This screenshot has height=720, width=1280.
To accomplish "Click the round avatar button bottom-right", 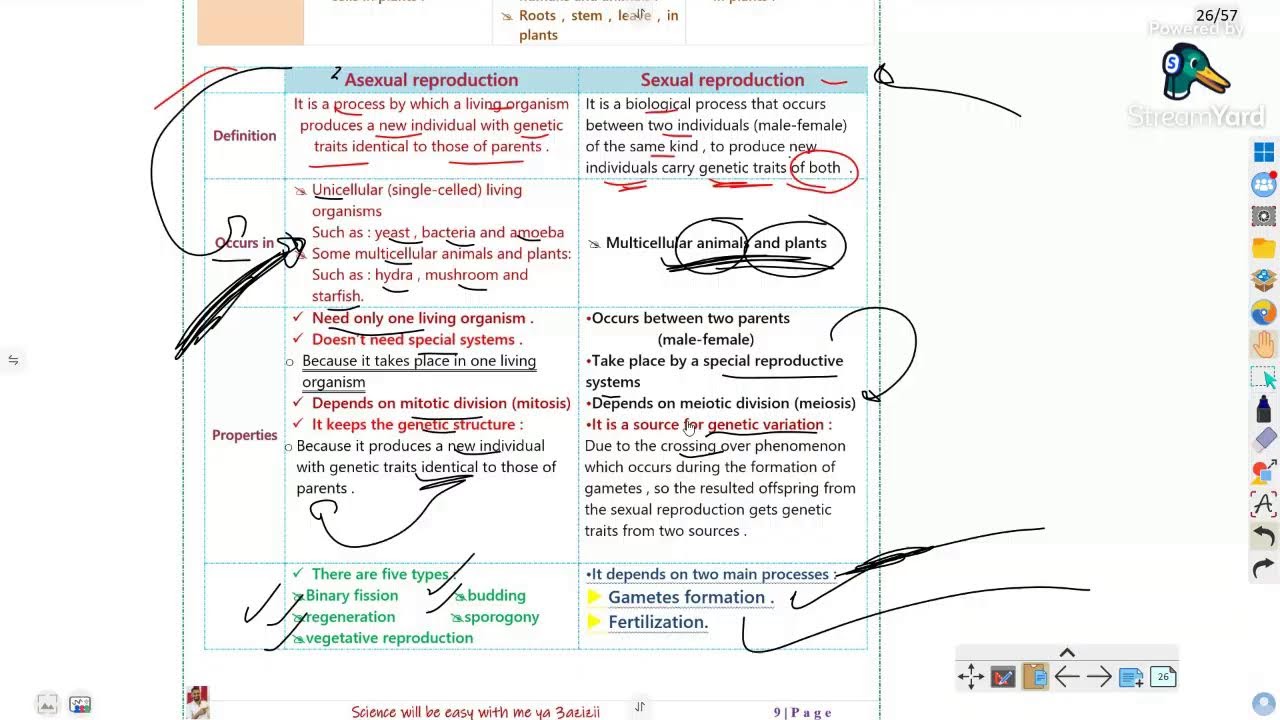I will (x=1265, y=702).
